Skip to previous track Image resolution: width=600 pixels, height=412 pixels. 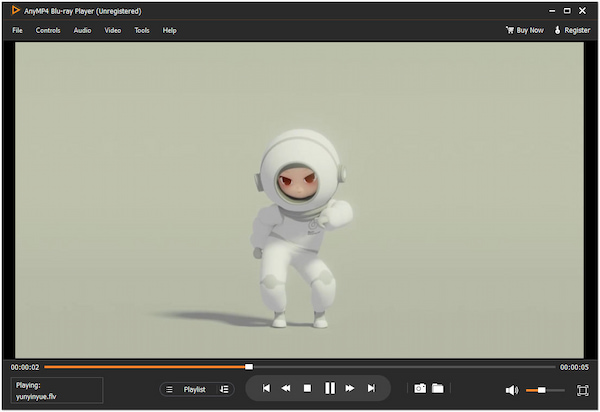click(x=266, y=388)
